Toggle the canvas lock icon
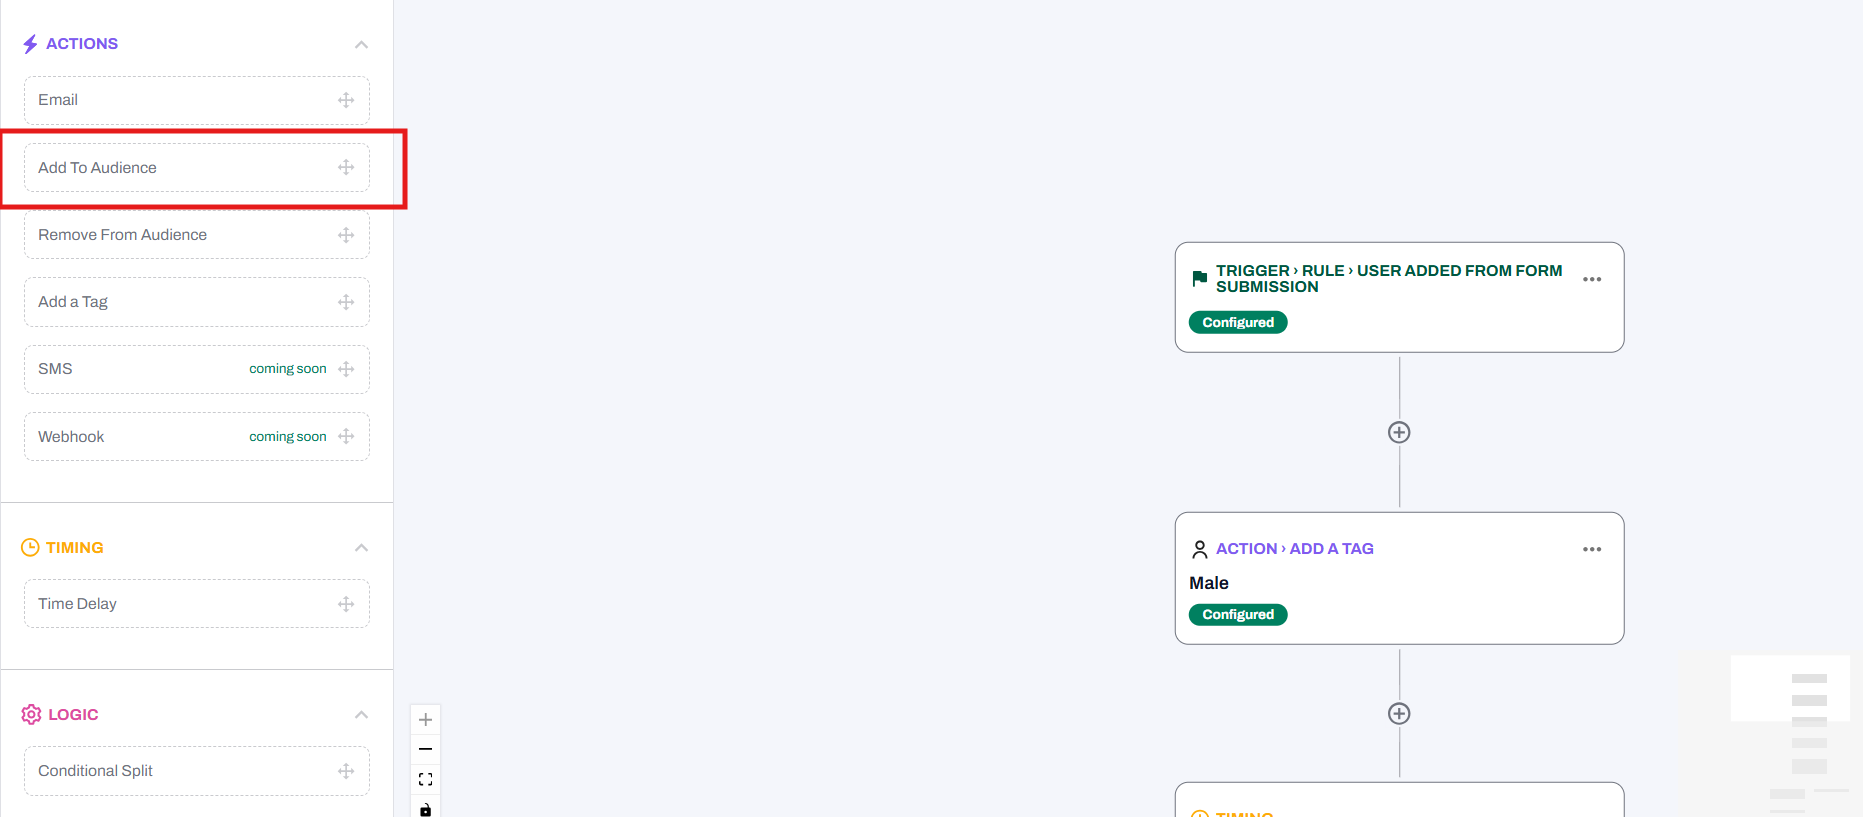This screenshot has height=817, width=1863. 425,808
